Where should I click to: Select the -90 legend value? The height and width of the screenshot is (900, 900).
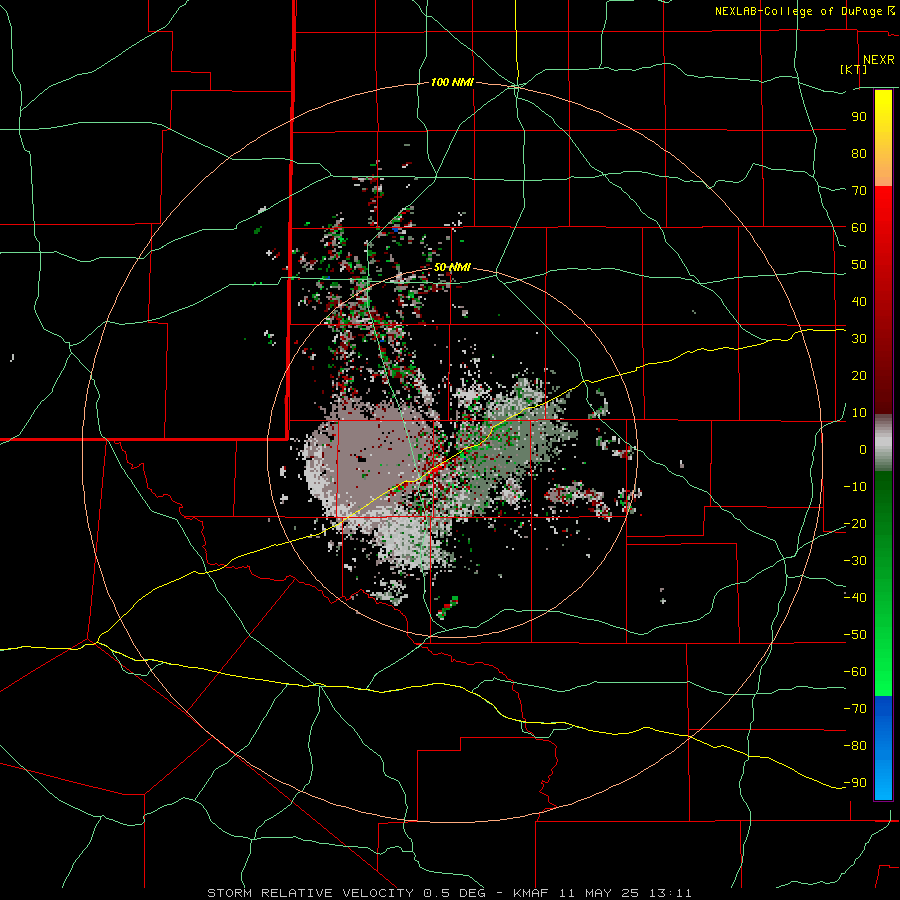coord(855,783)
